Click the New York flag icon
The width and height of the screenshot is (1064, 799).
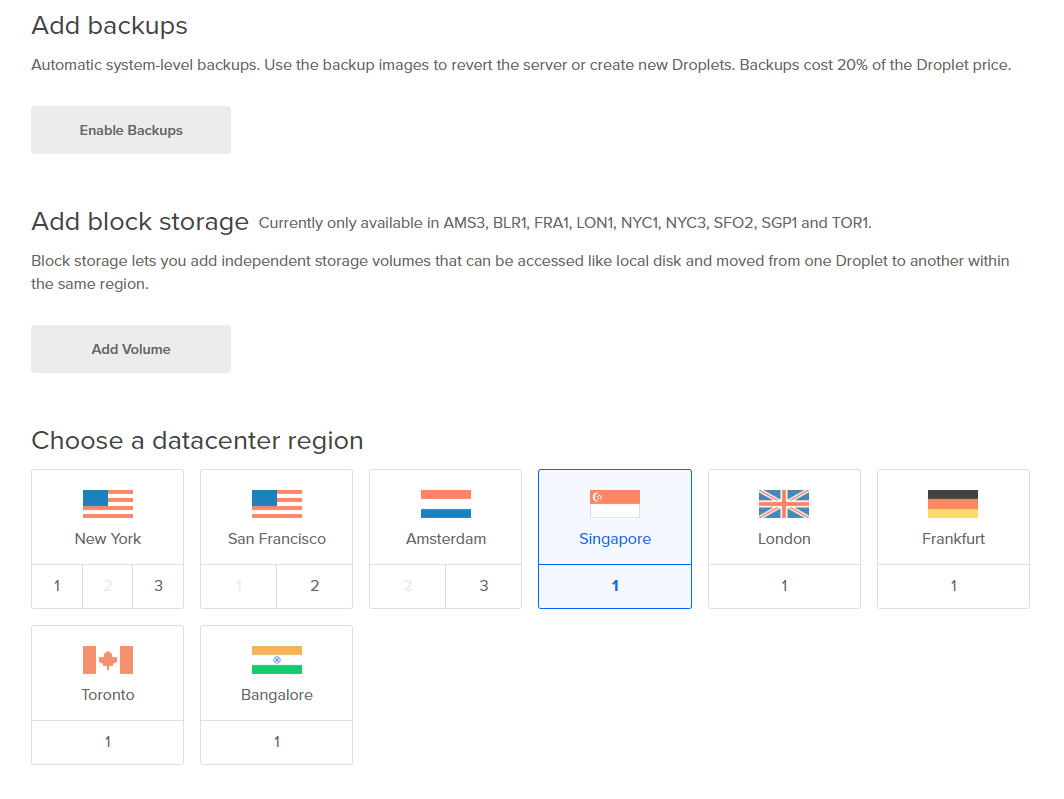click(107, 504)
